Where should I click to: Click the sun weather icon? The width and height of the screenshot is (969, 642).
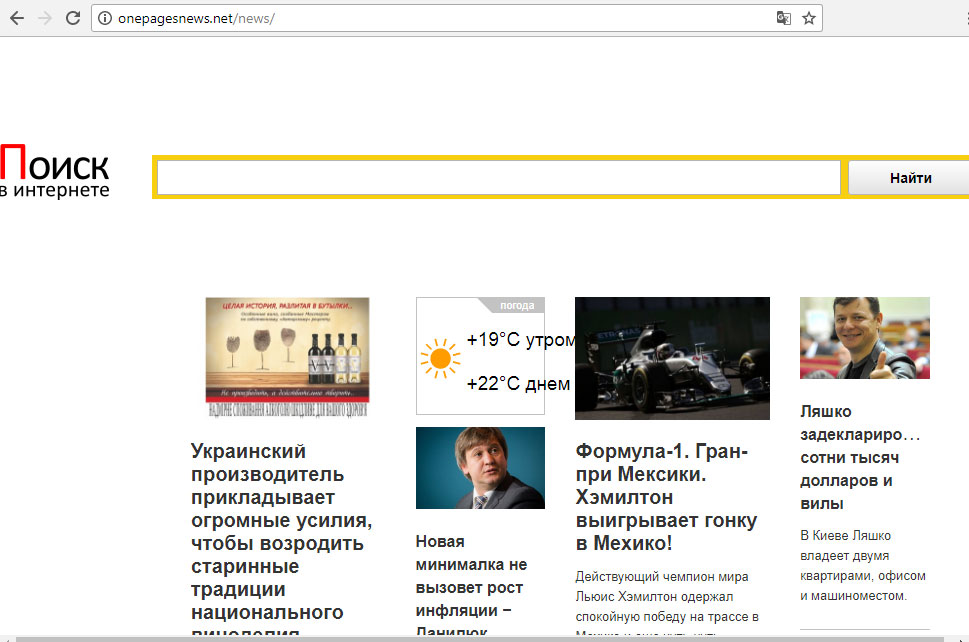(x=440, y=358)
